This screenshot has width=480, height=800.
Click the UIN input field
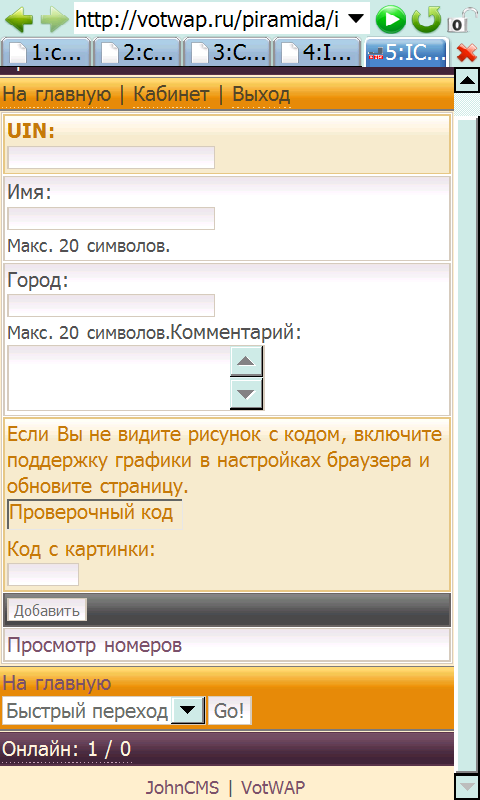pyautogui.click(x=111, y=157)
